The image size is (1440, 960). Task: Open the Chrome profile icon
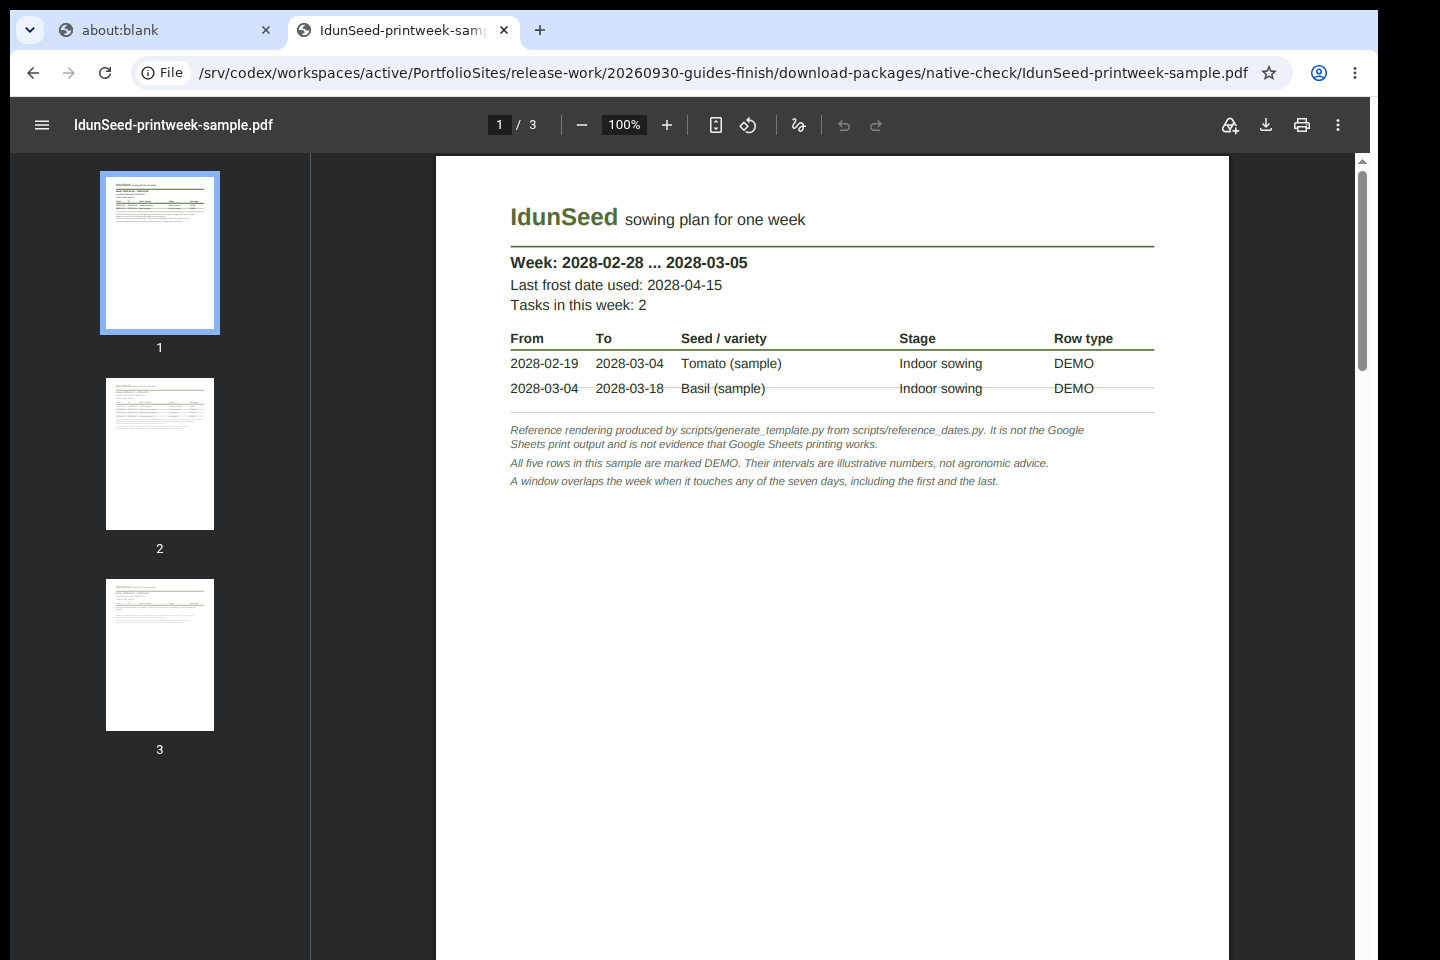[1319, 73]
